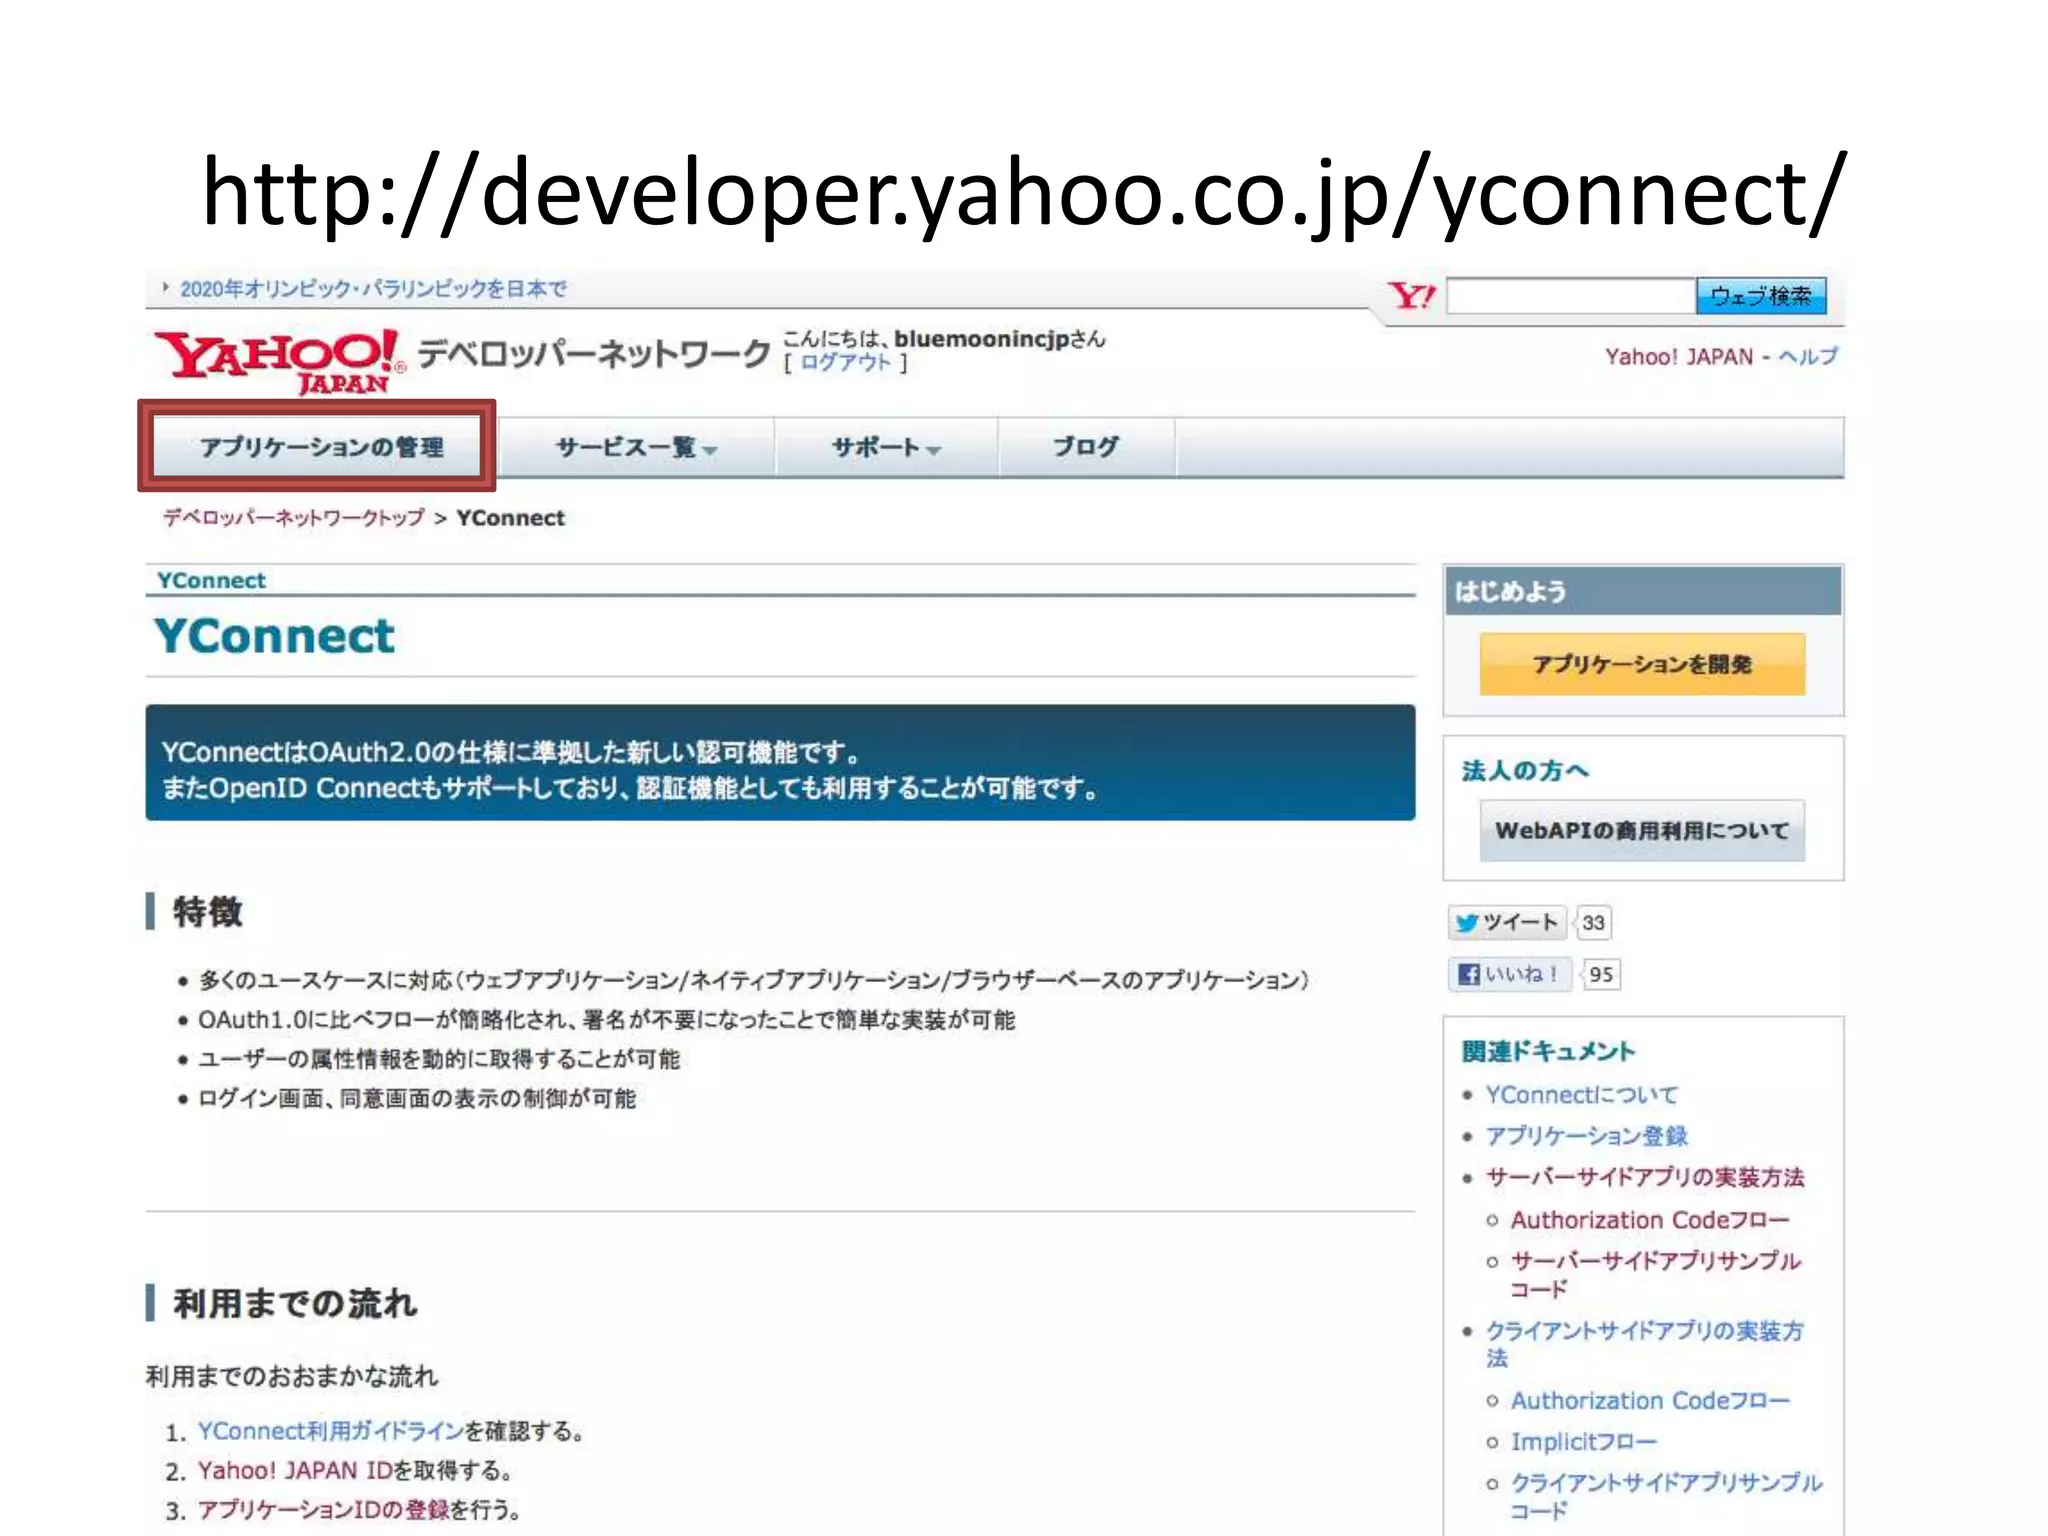Click the 利用までの流れ section heading
This screenshot has width=2048, height=1536.
[295, 1304]
